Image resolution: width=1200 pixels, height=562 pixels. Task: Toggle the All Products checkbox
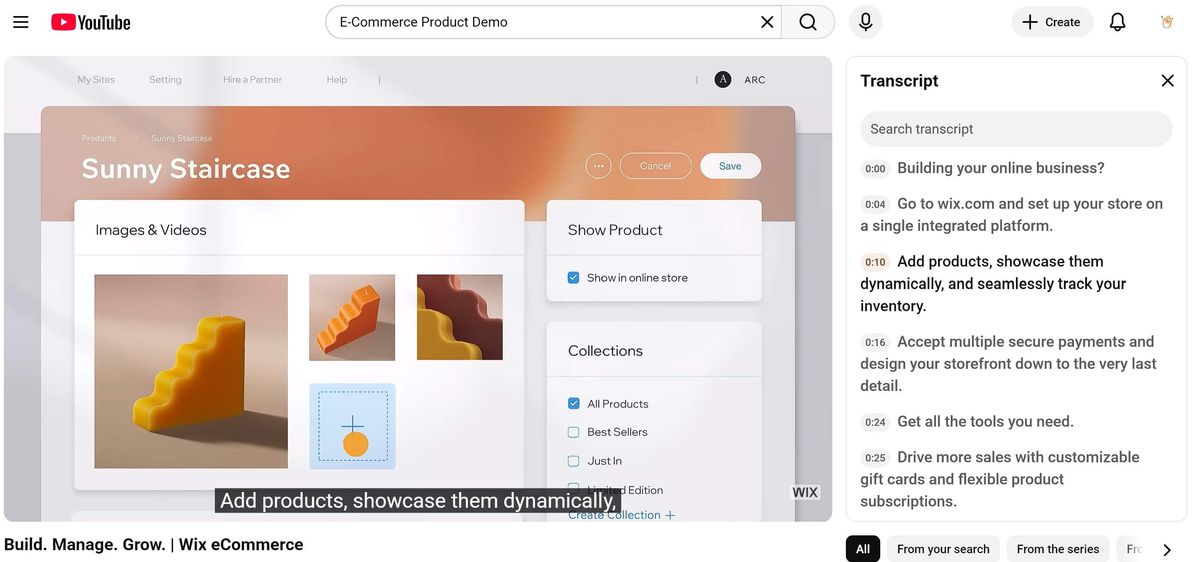tap(573, 403)
